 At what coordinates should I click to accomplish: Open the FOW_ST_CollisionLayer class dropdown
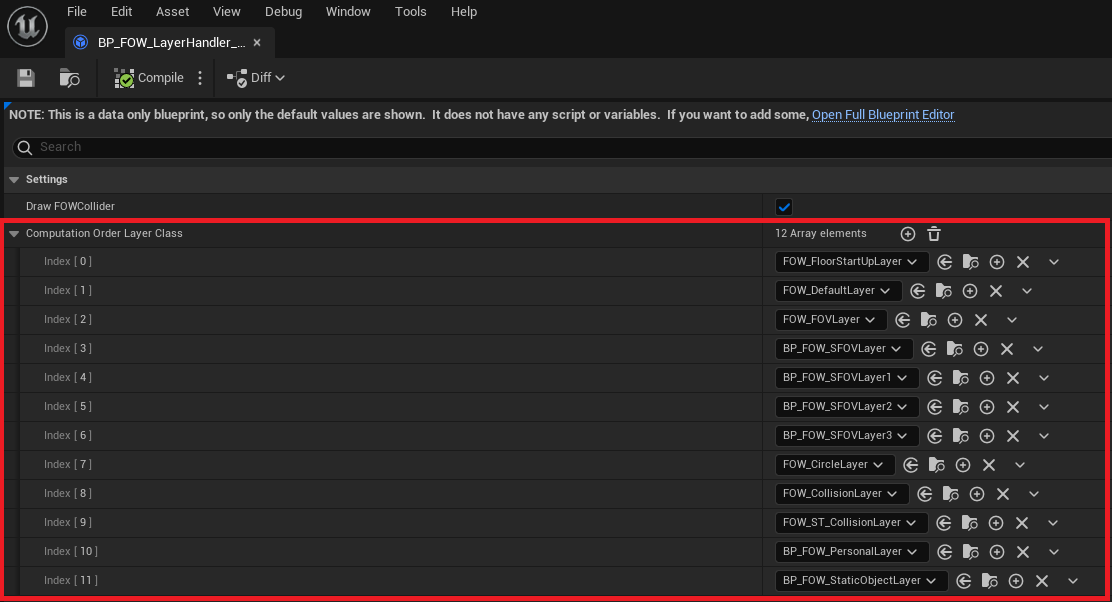coord(851,523)
